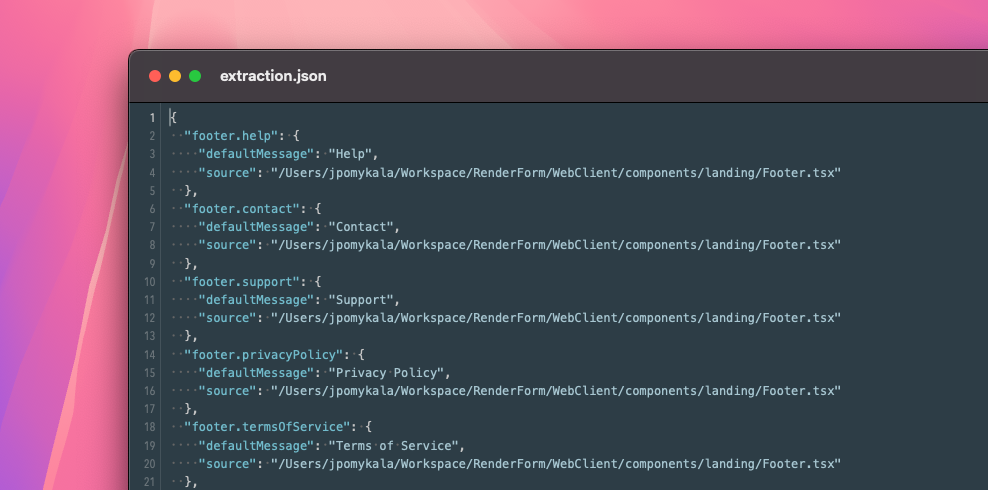Viewport: 988px width, 490px height.
Task: Maximize the window with the green button
Action: (195, 76)
